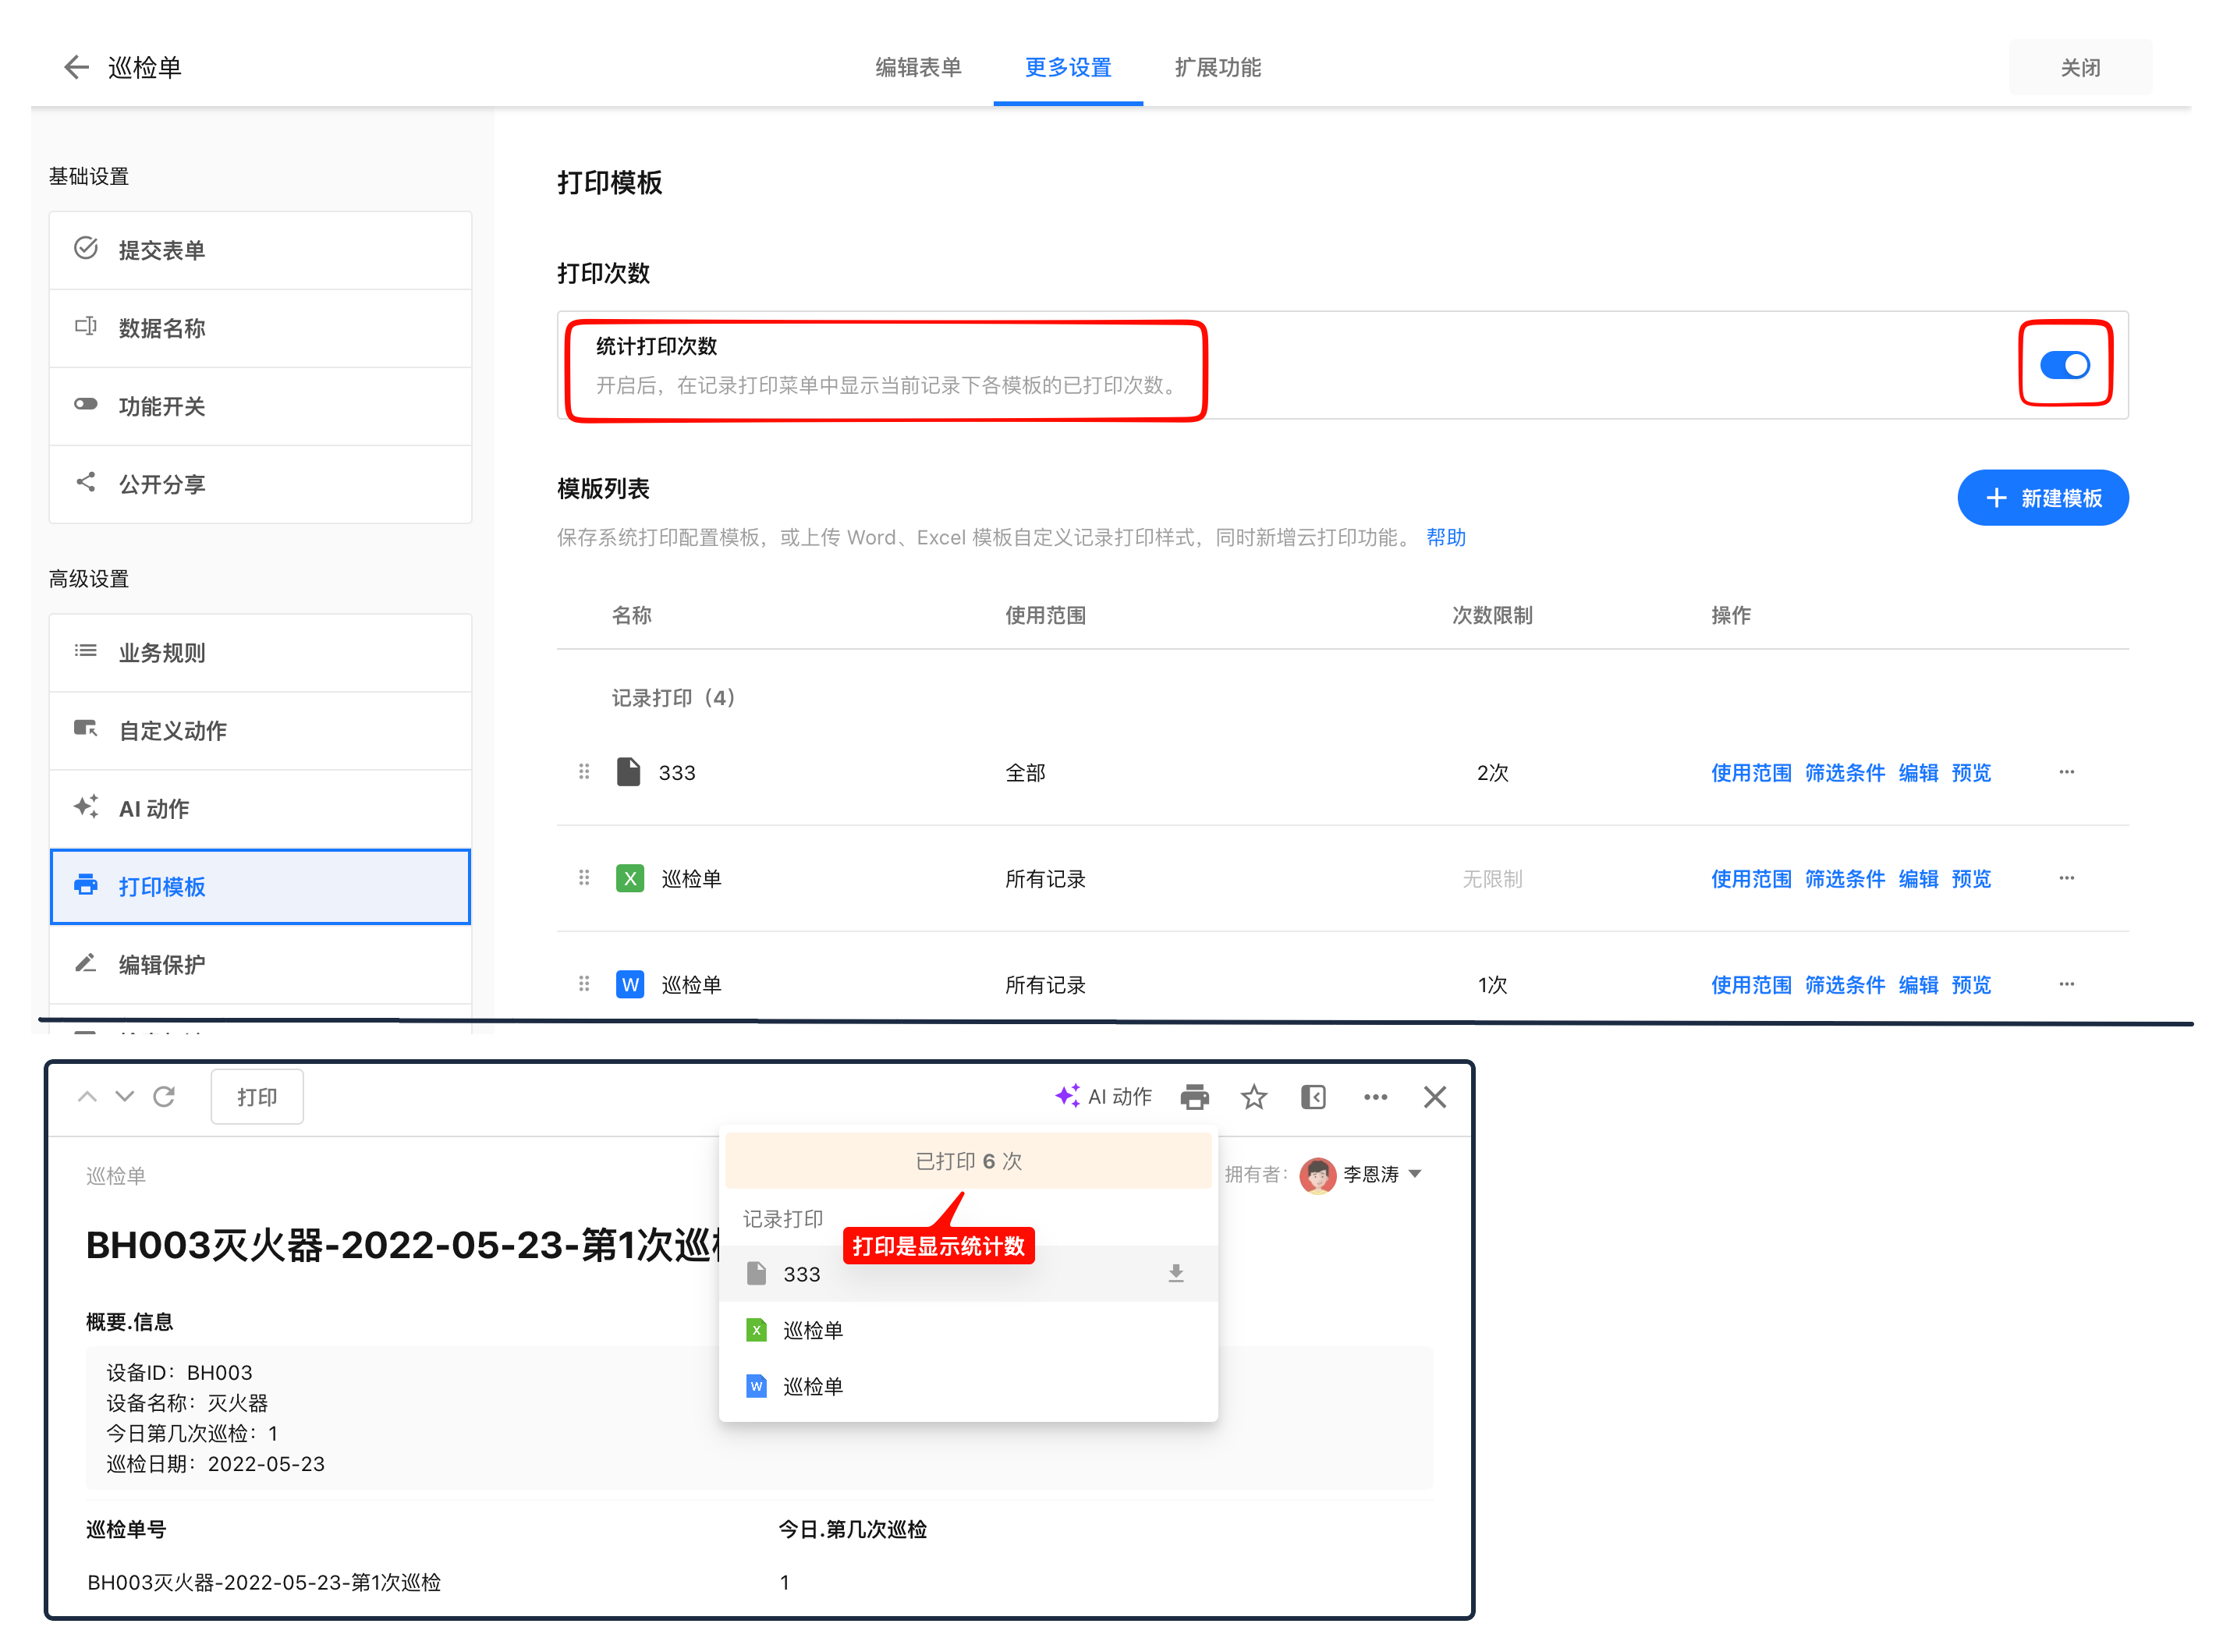Click 编辑 for Word 巡检单 template

(1918, 985)
